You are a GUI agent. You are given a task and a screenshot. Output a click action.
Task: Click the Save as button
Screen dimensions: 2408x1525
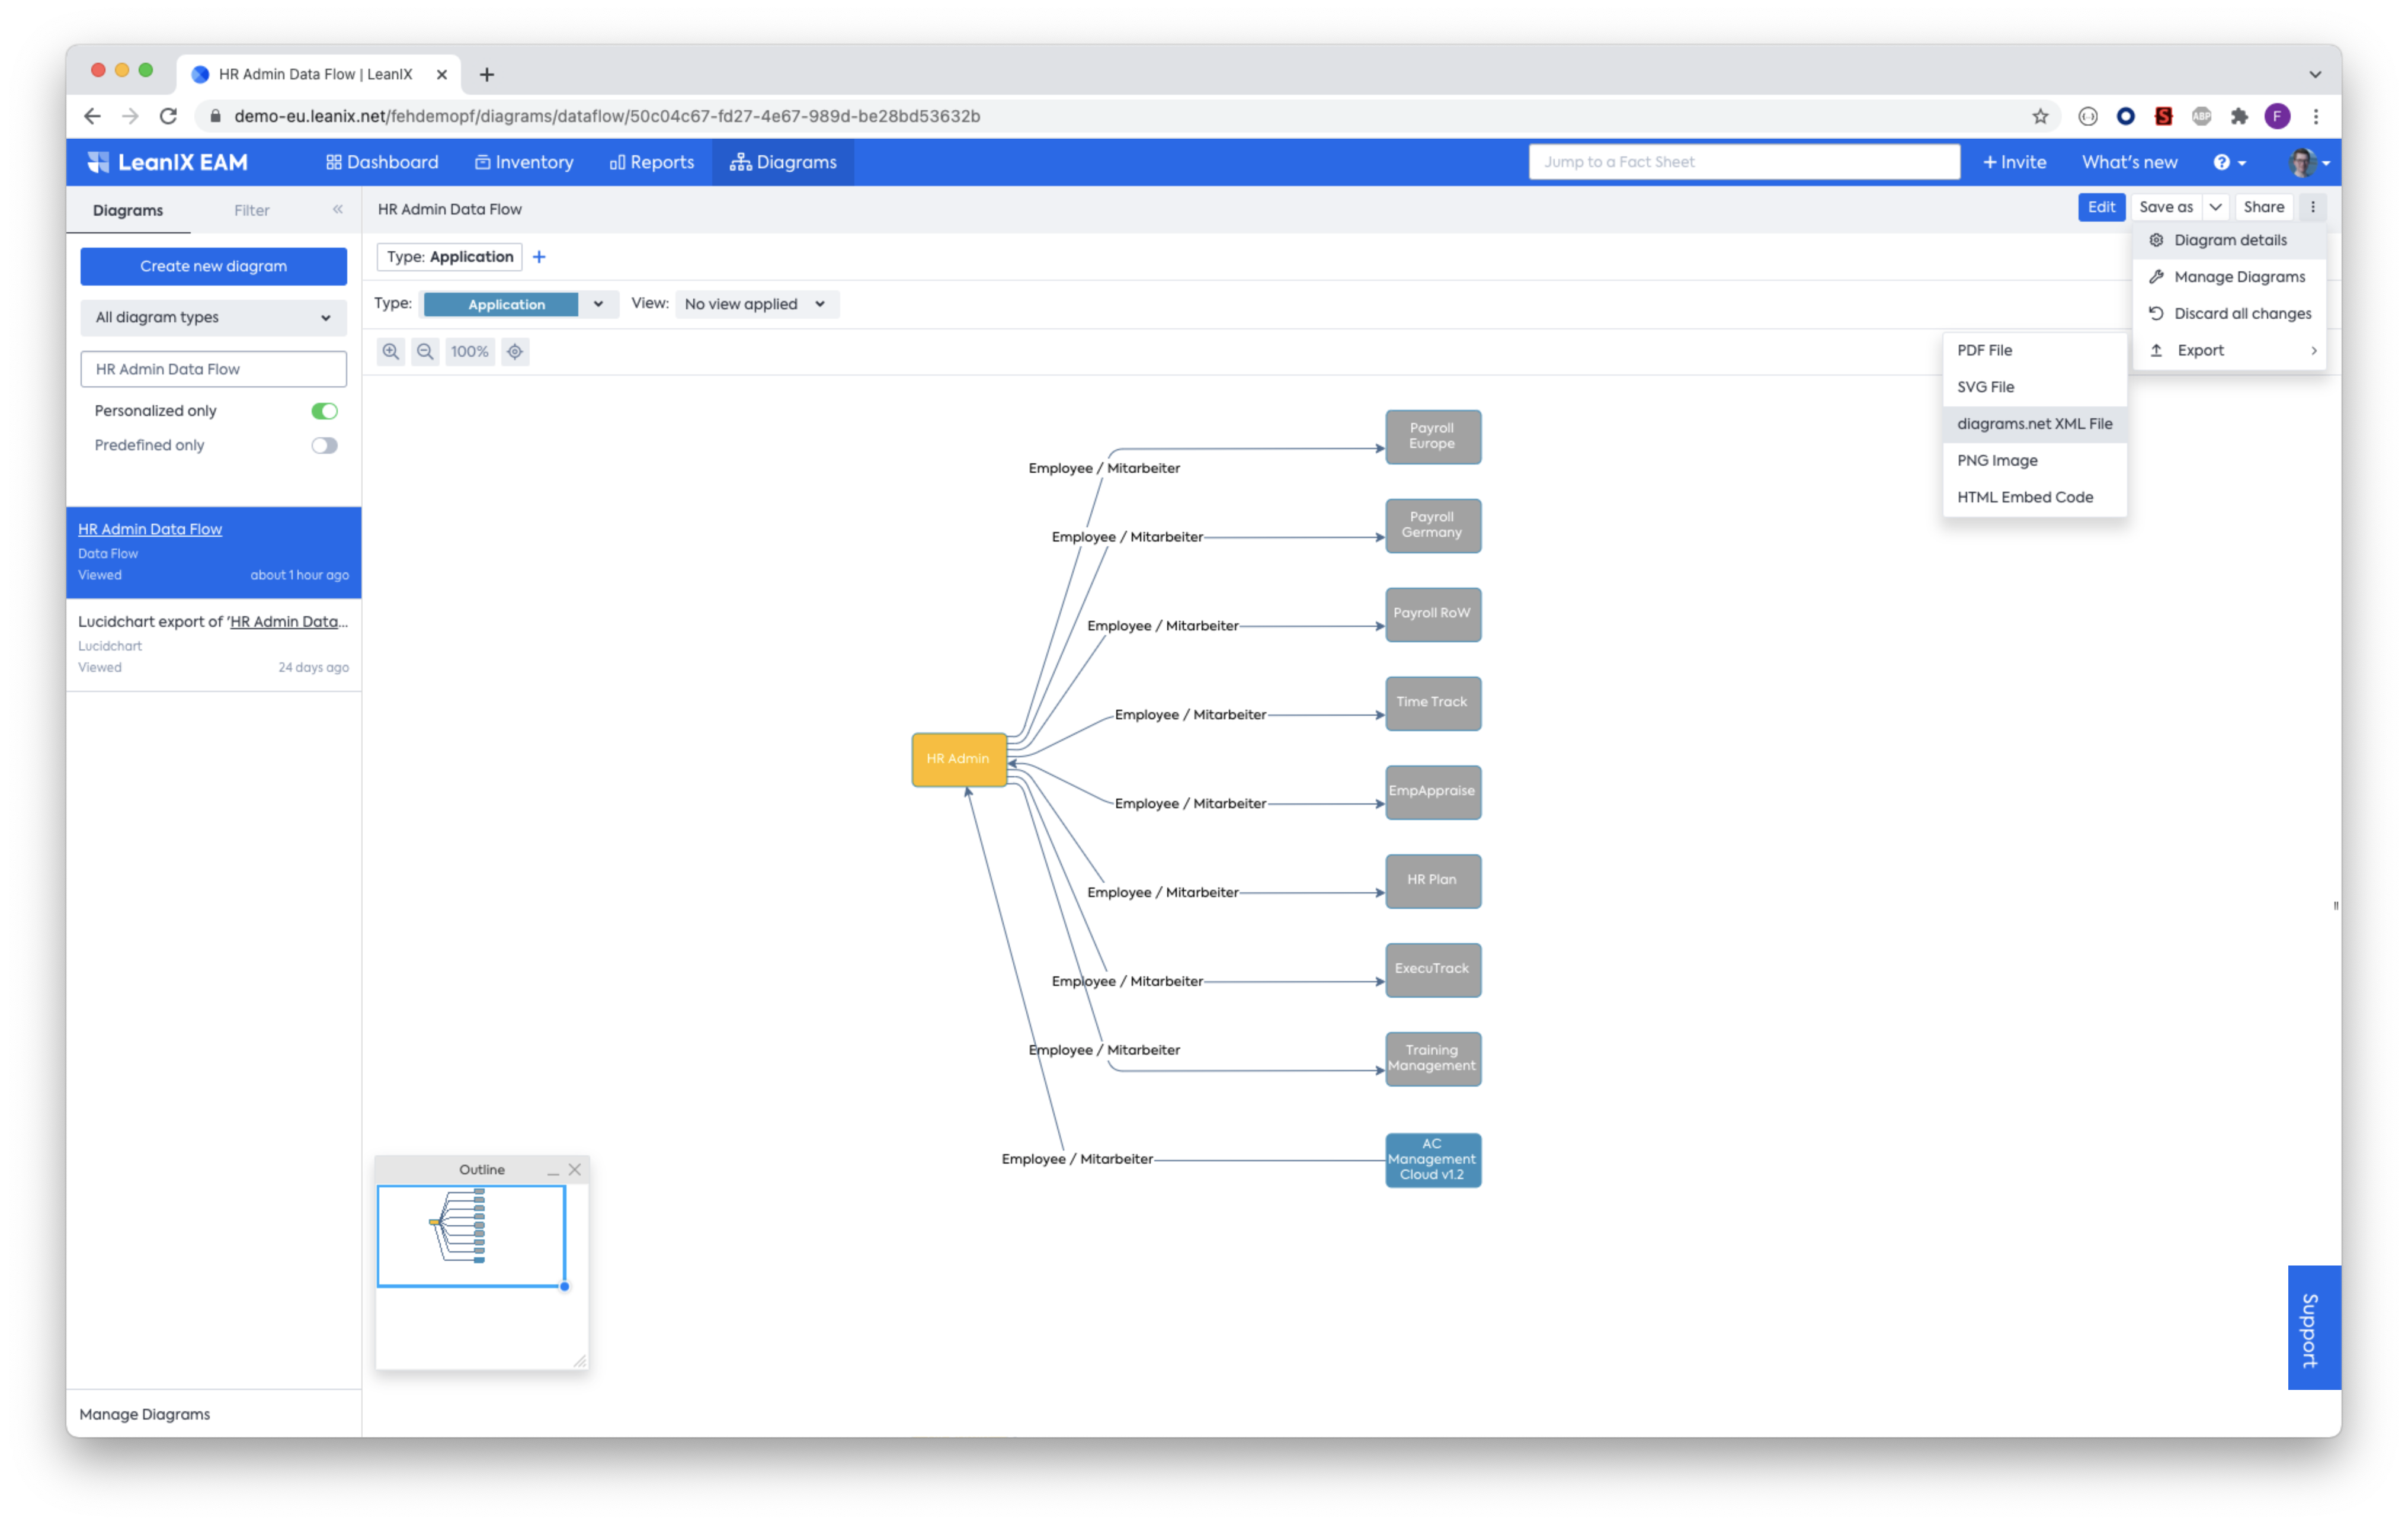point(2166,207)
